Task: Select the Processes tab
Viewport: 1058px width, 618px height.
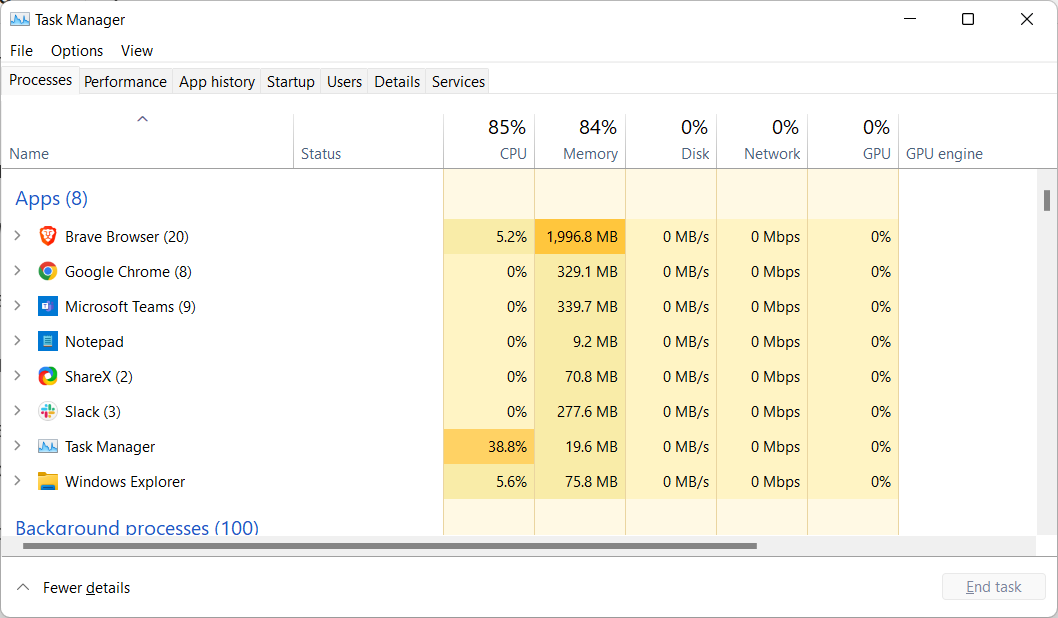Action: (x=40, y=80)
